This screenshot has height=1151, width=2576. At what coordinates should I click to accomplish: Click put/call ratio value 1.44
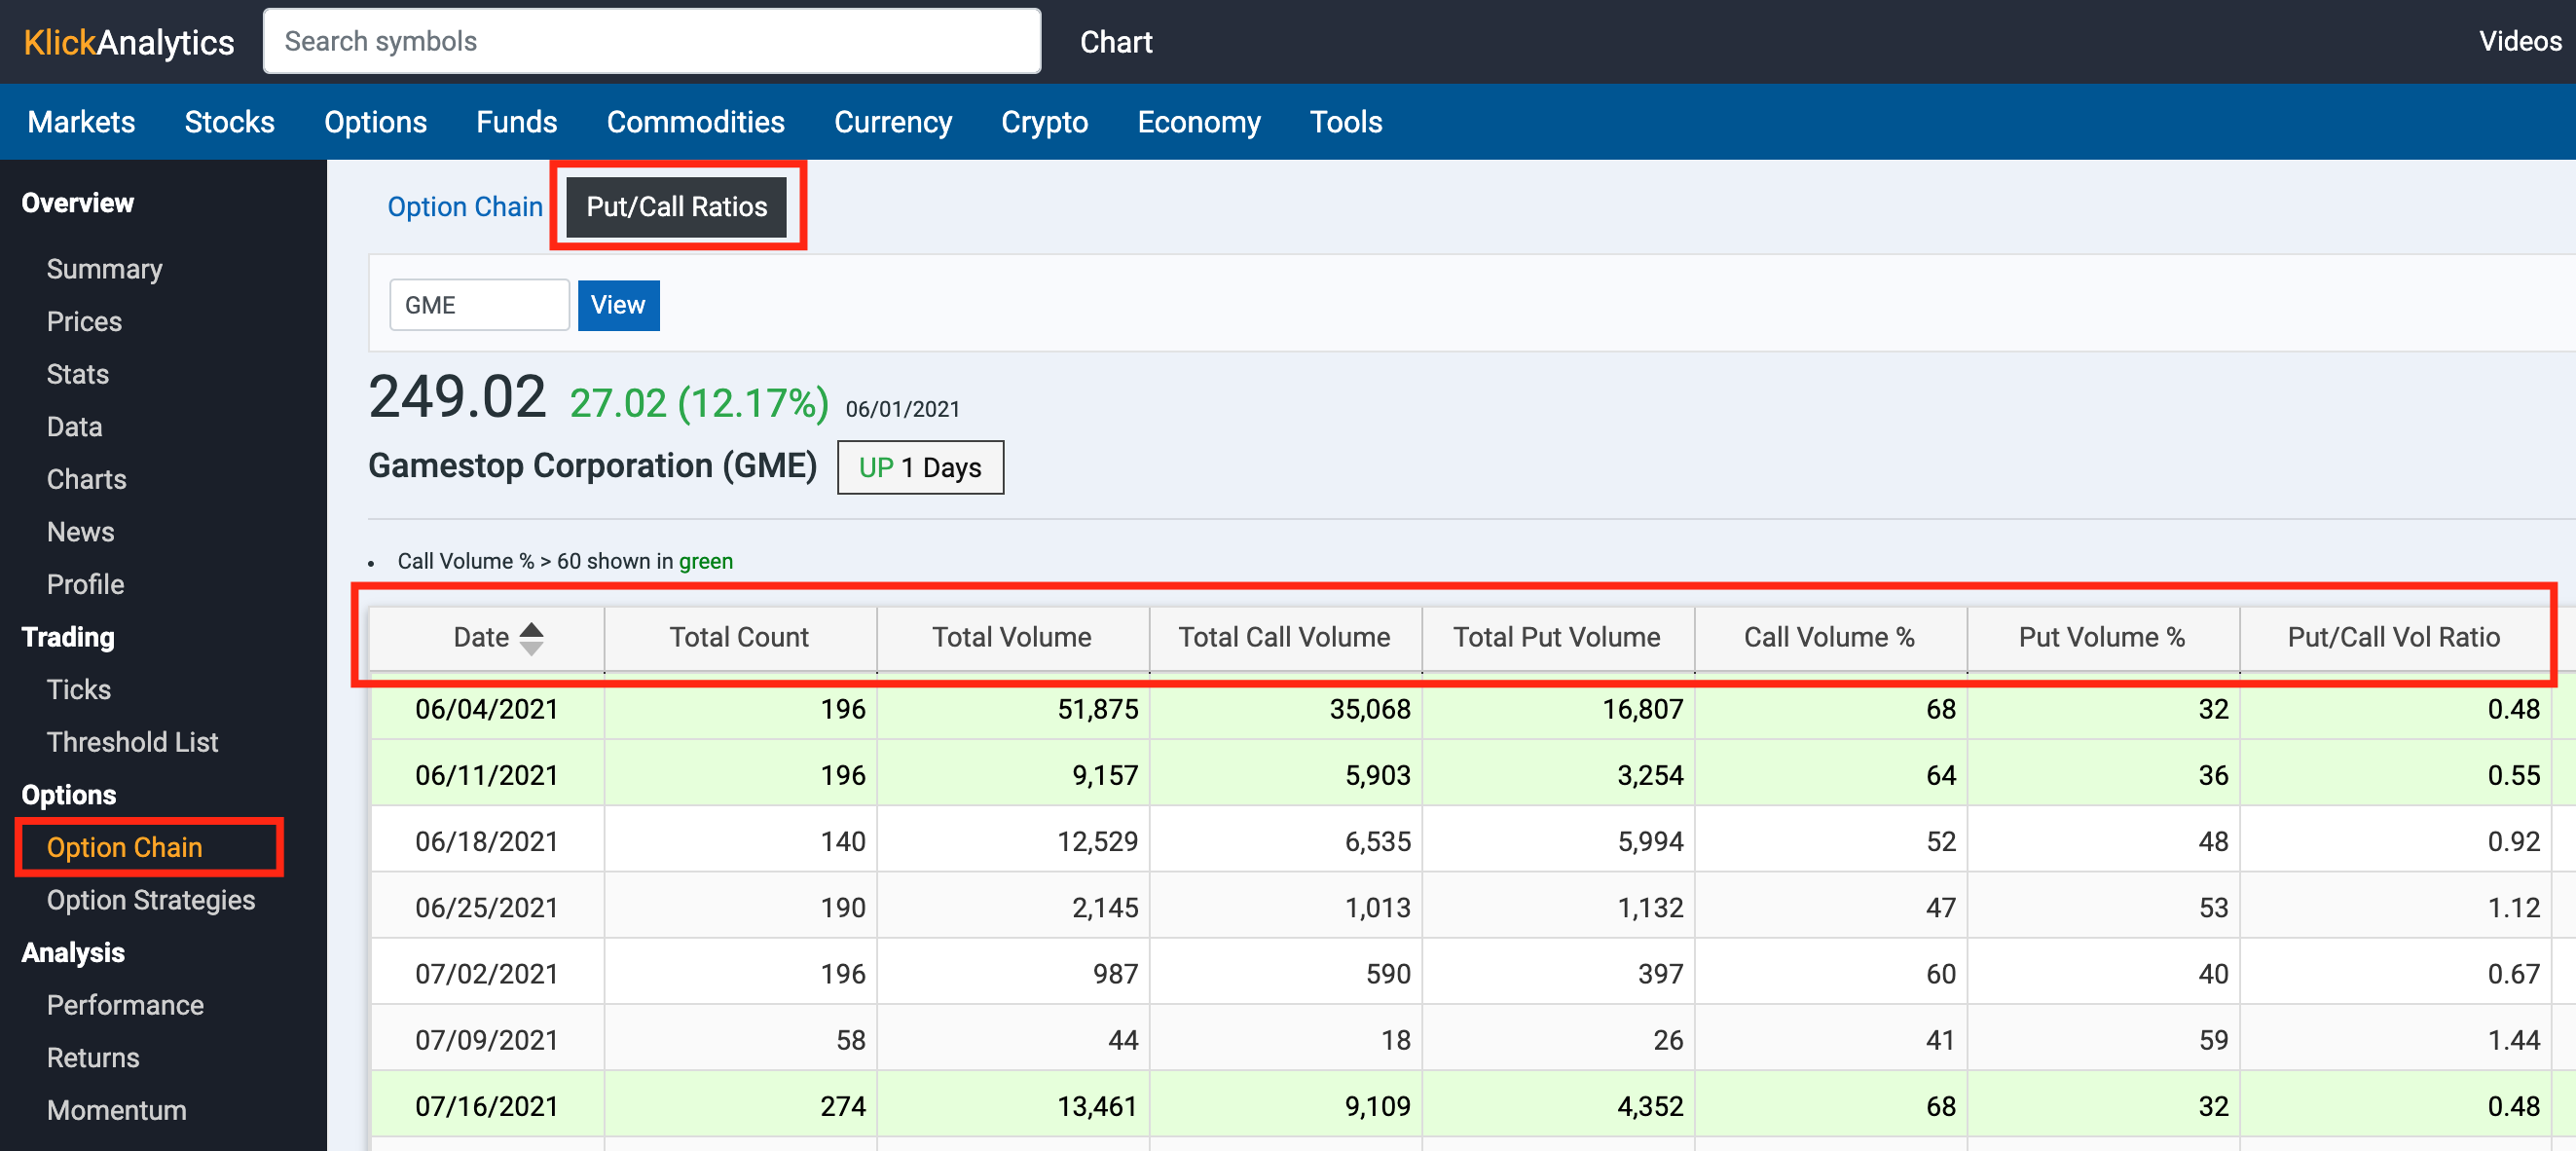click(2514, 1040)
